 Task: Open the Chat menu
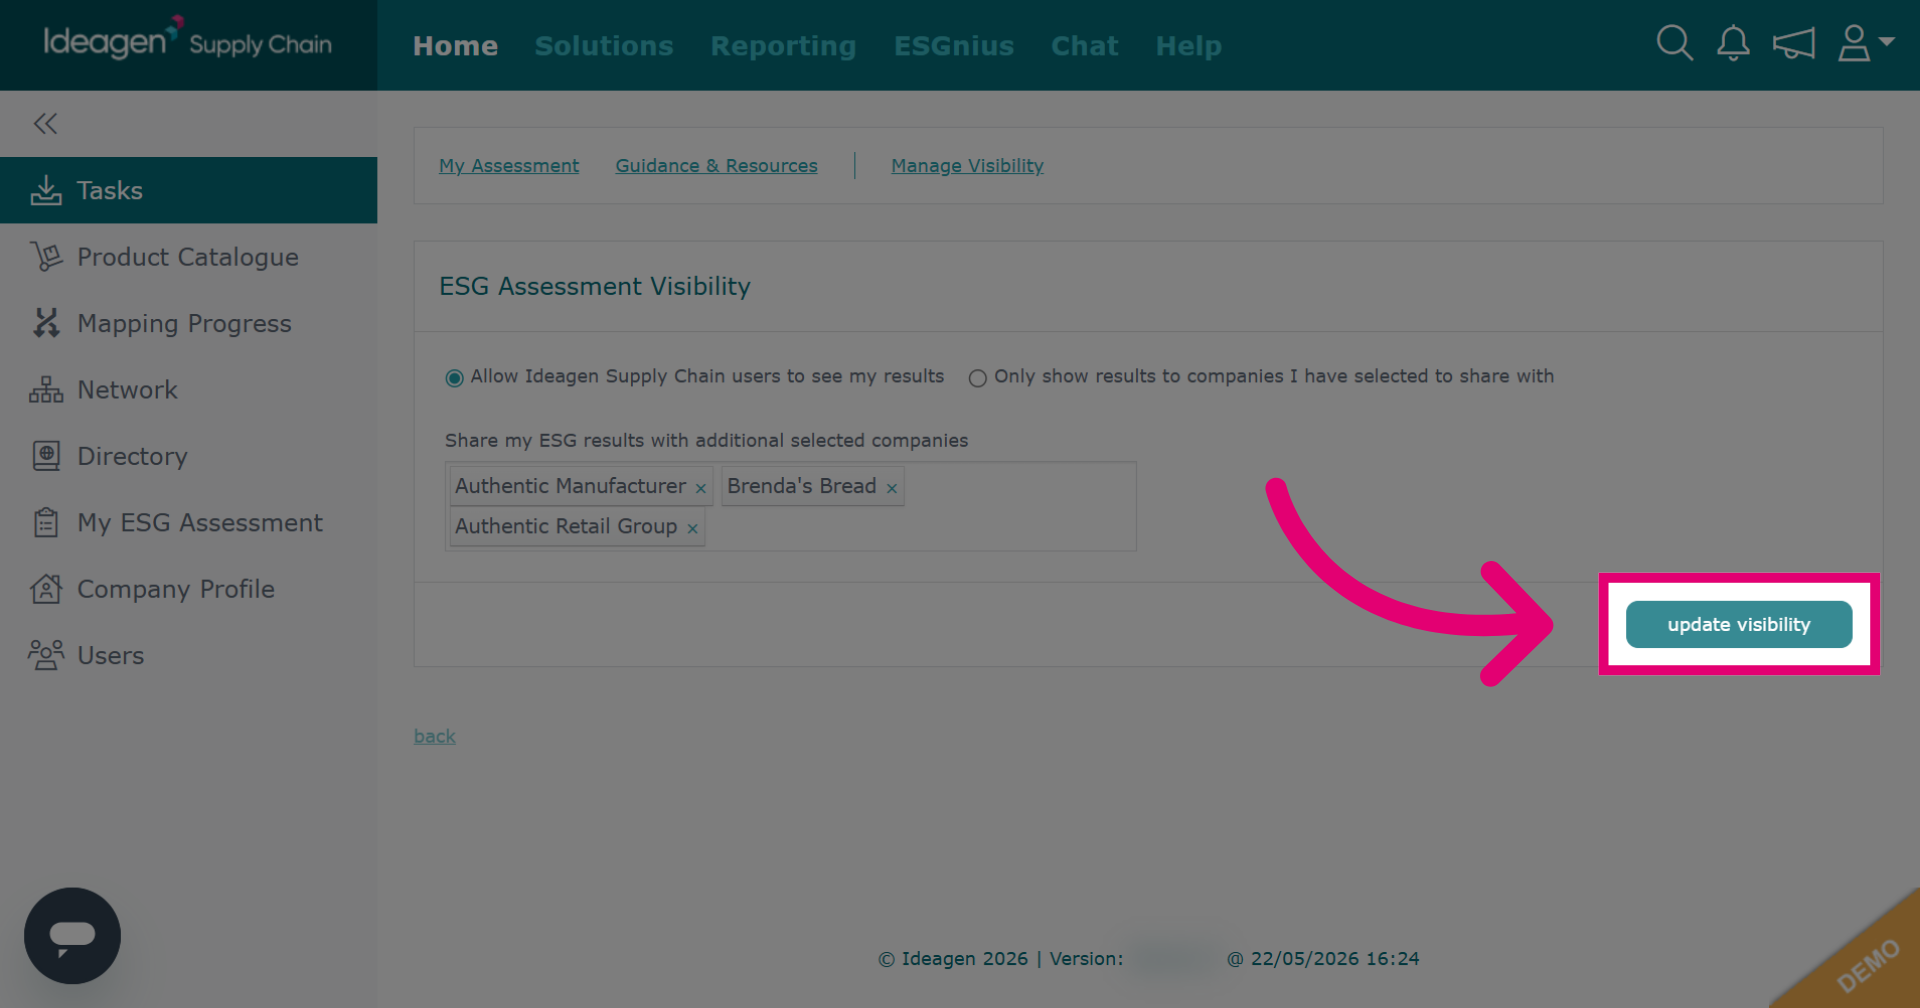pyautogui.click(x=1084, y=46)
